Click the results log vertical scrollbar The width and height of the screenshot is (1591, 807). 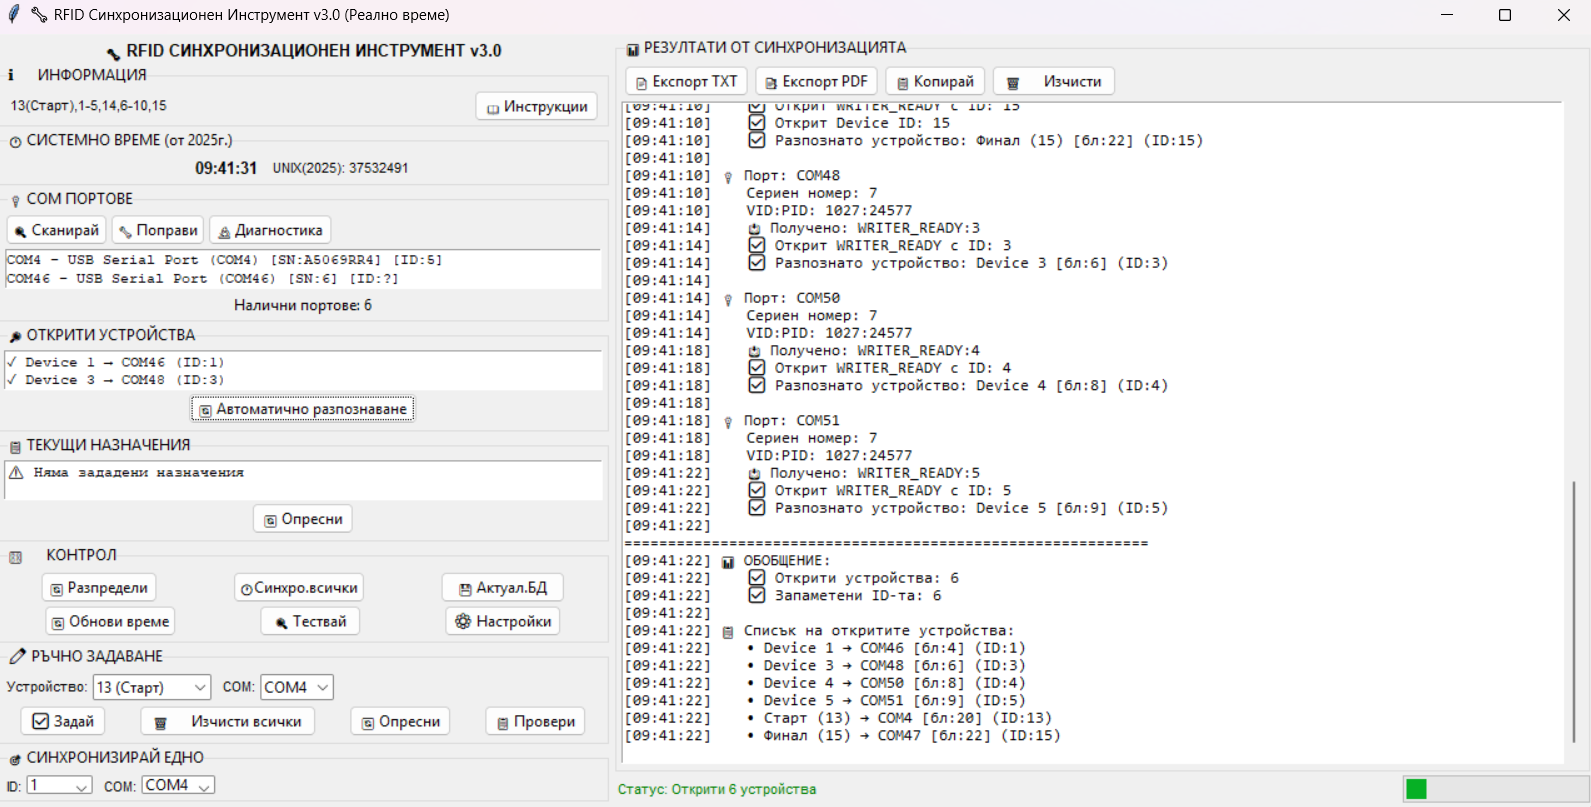tap(1573, 610)
